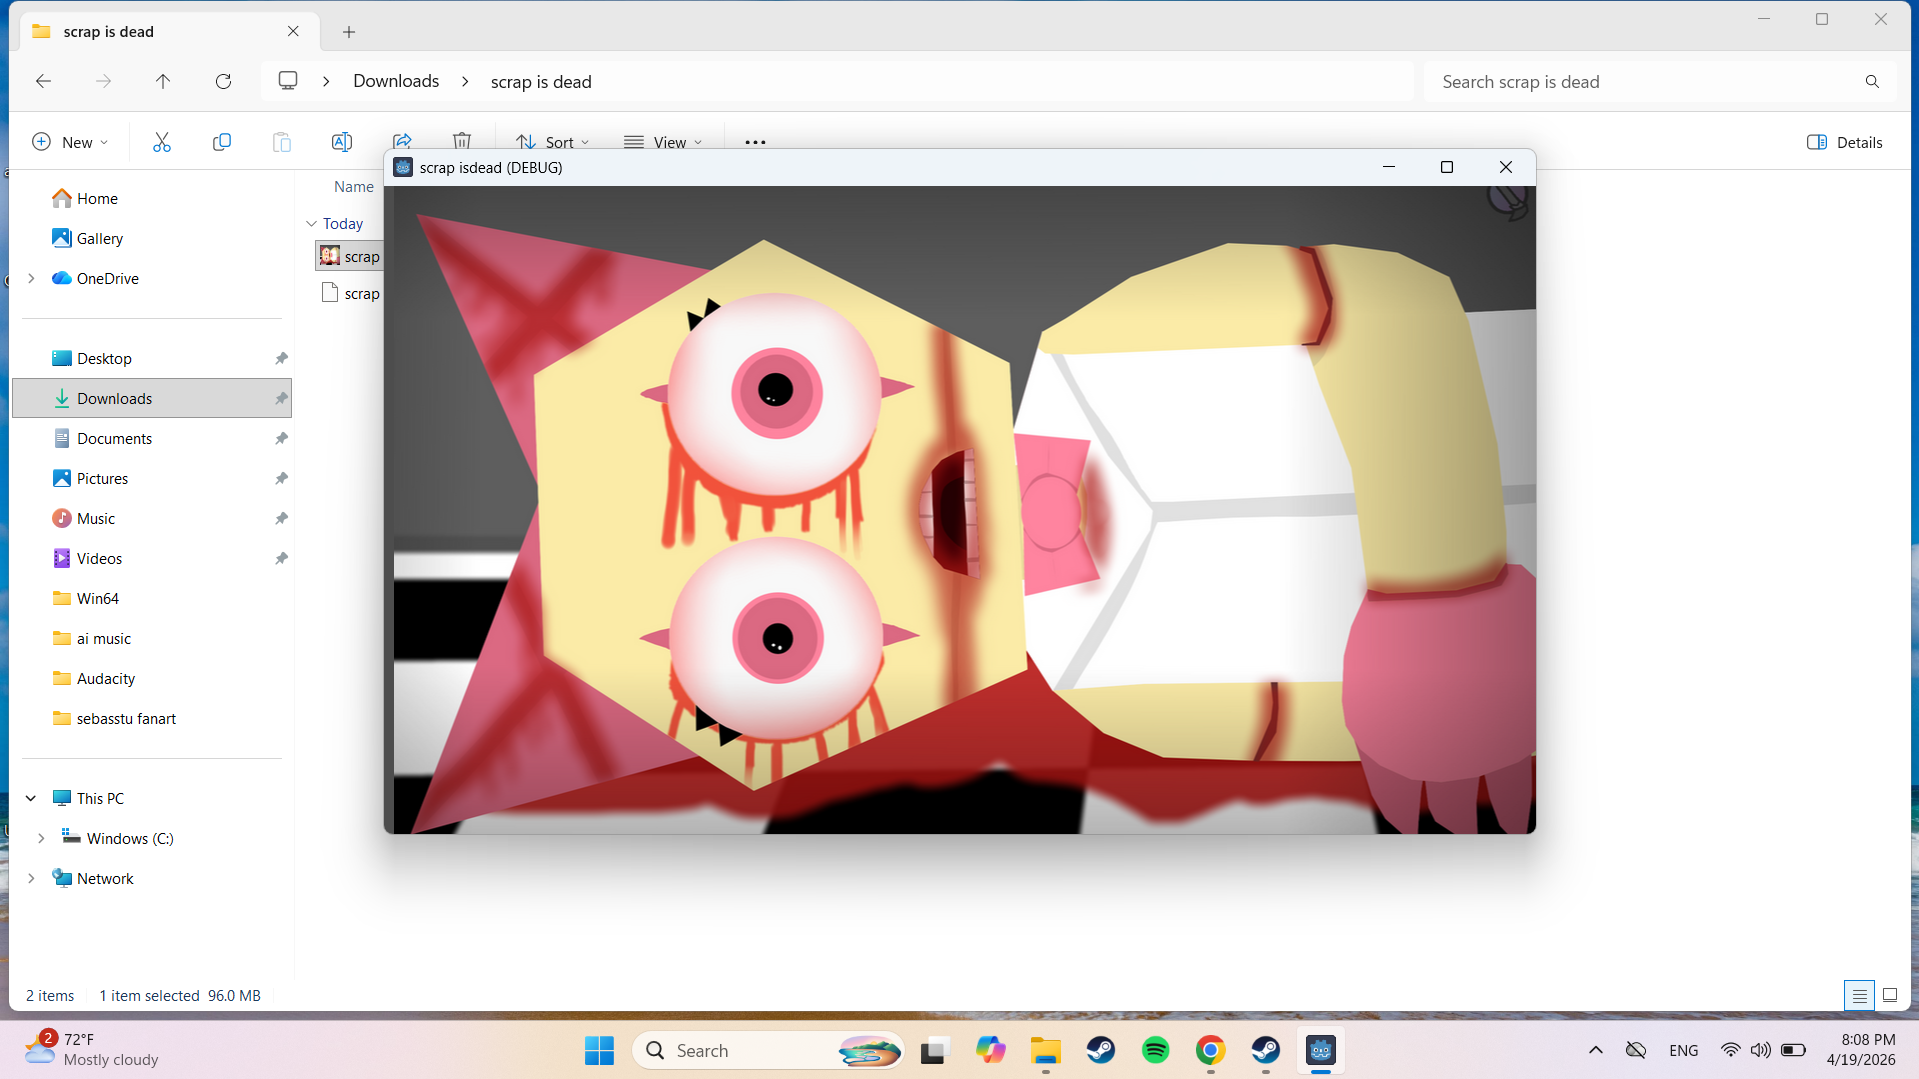
Task: Open the View dropdown menu
Action: (x=663, y=142)
